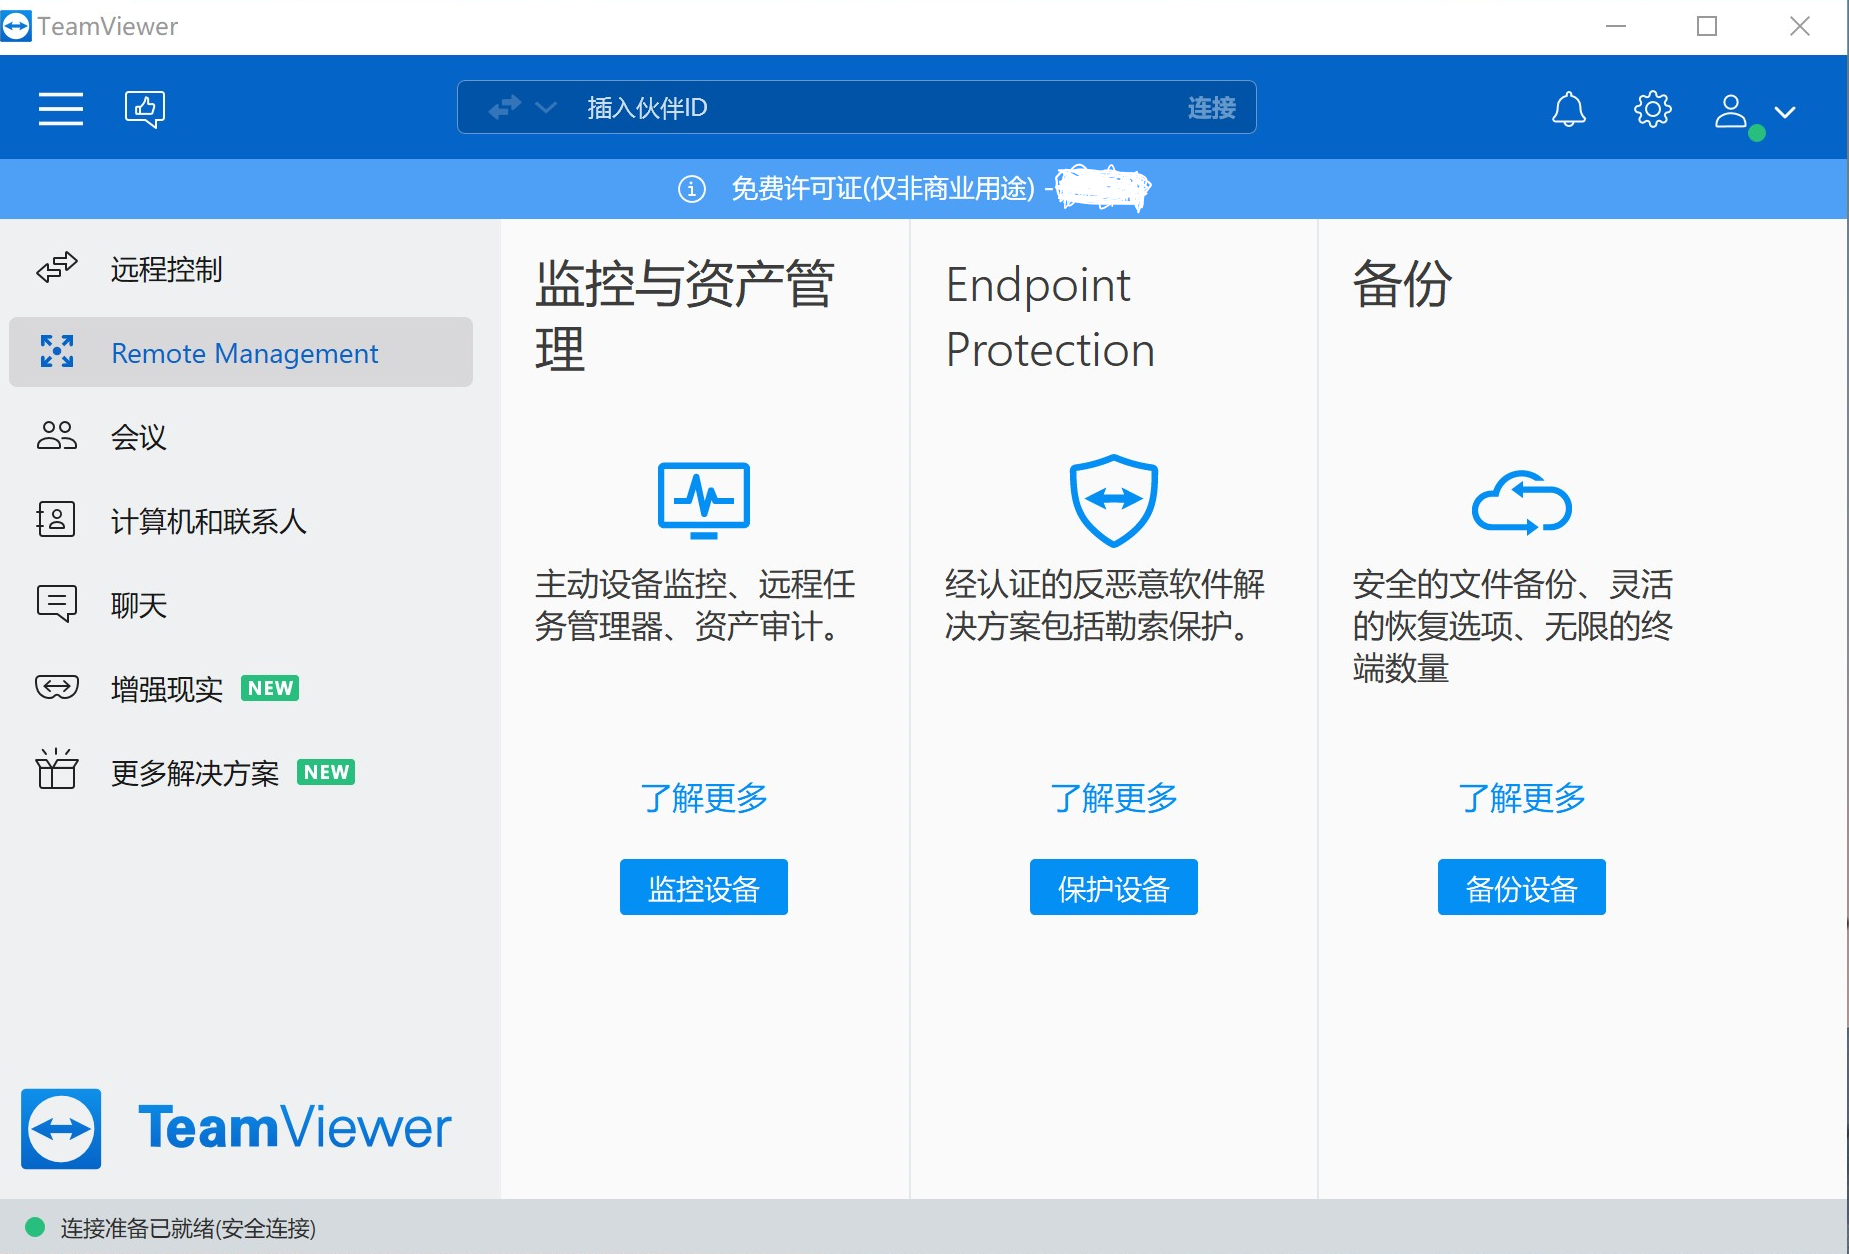The height and width of the screenshot is (1254, 1849).
Task: Click the meeting people icon
Action: point(57,435)
